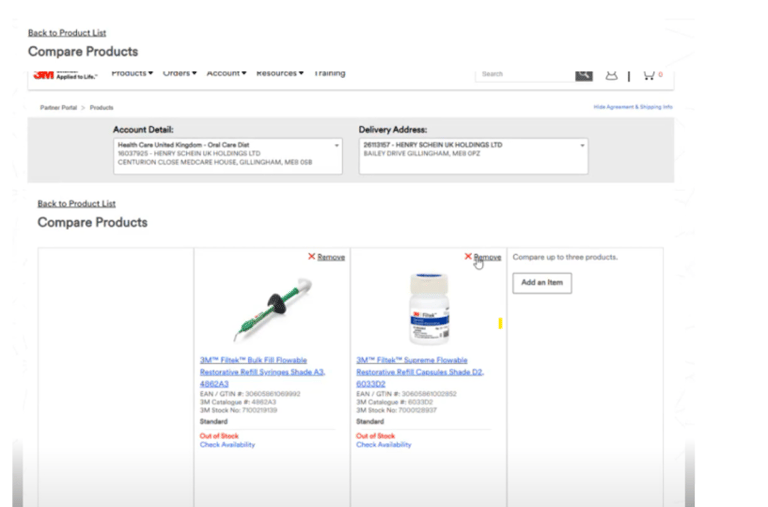
Task: Remove the Bulk Fill Flowable product
Action: pyautogui.click(x=331, y=257)
